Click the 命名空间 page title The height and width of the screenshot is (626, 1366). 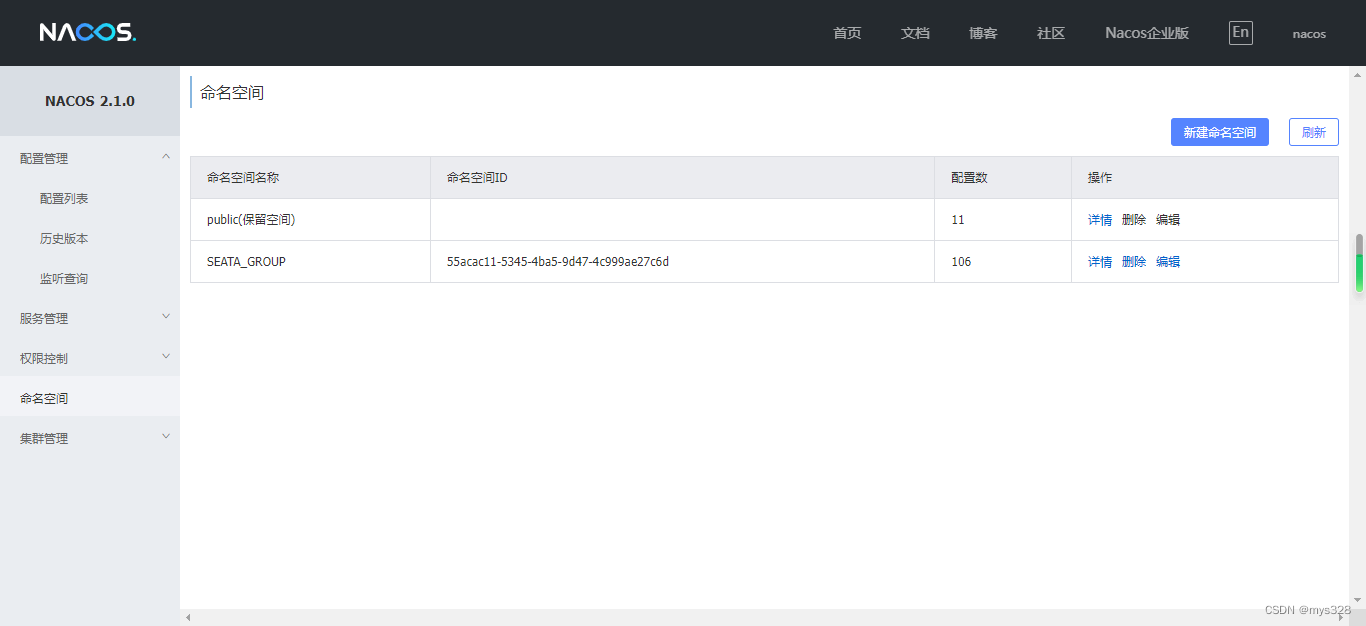[x=232, y=93]
